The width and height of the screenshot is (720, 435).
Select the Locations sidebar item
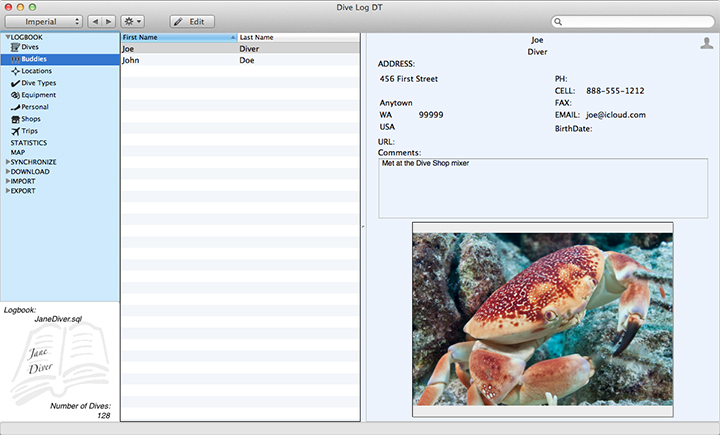pyautogui.click(x=36, y=71)
